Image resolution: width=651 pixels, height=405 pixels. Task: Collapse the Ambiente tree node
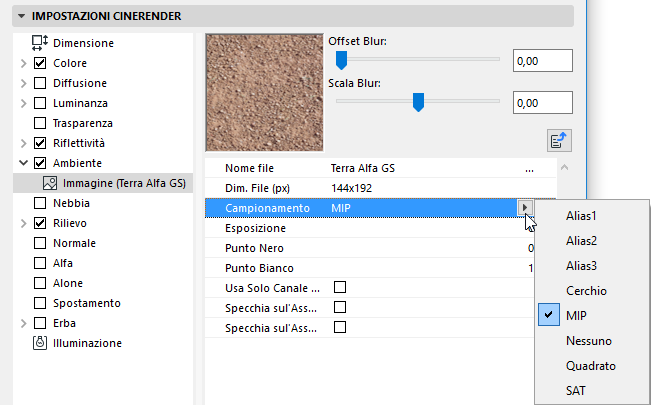[x=23, y=163]
